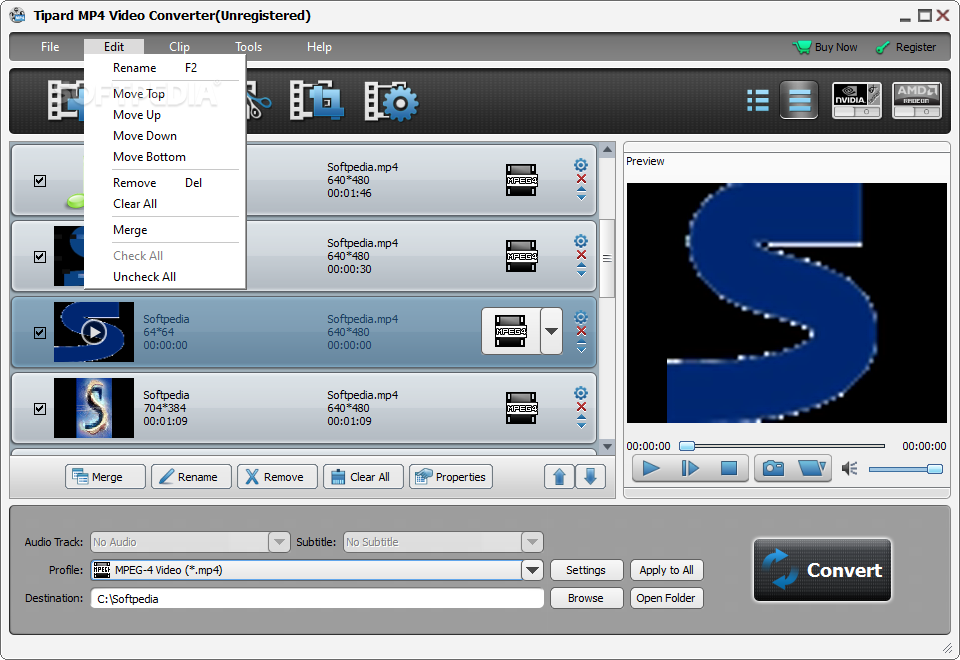Mute preview audio speaker icon
960x660 pixels.
tap(849, 469)
